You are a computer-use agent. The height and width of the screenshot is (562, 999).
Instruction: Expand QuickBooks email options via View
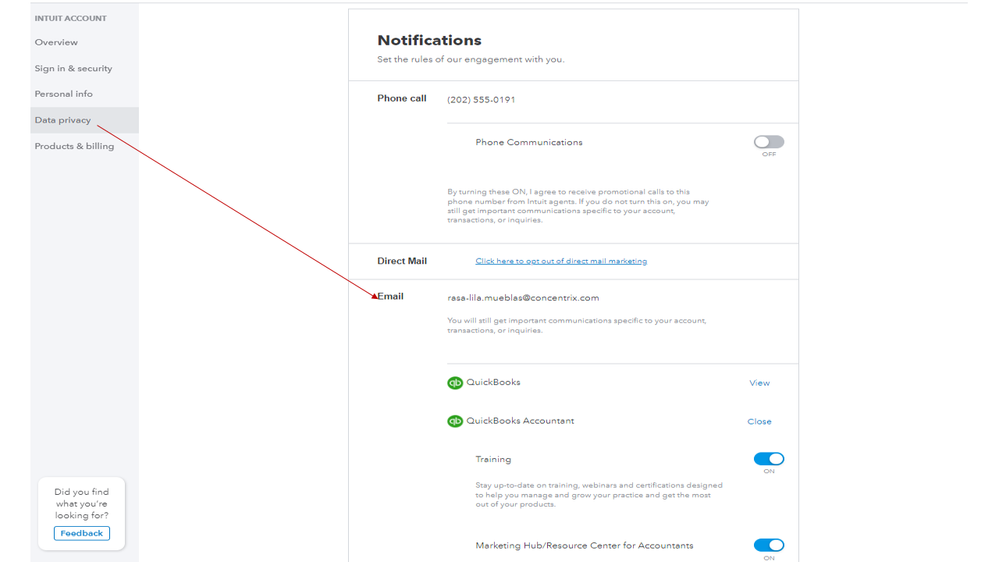[759, 383]
